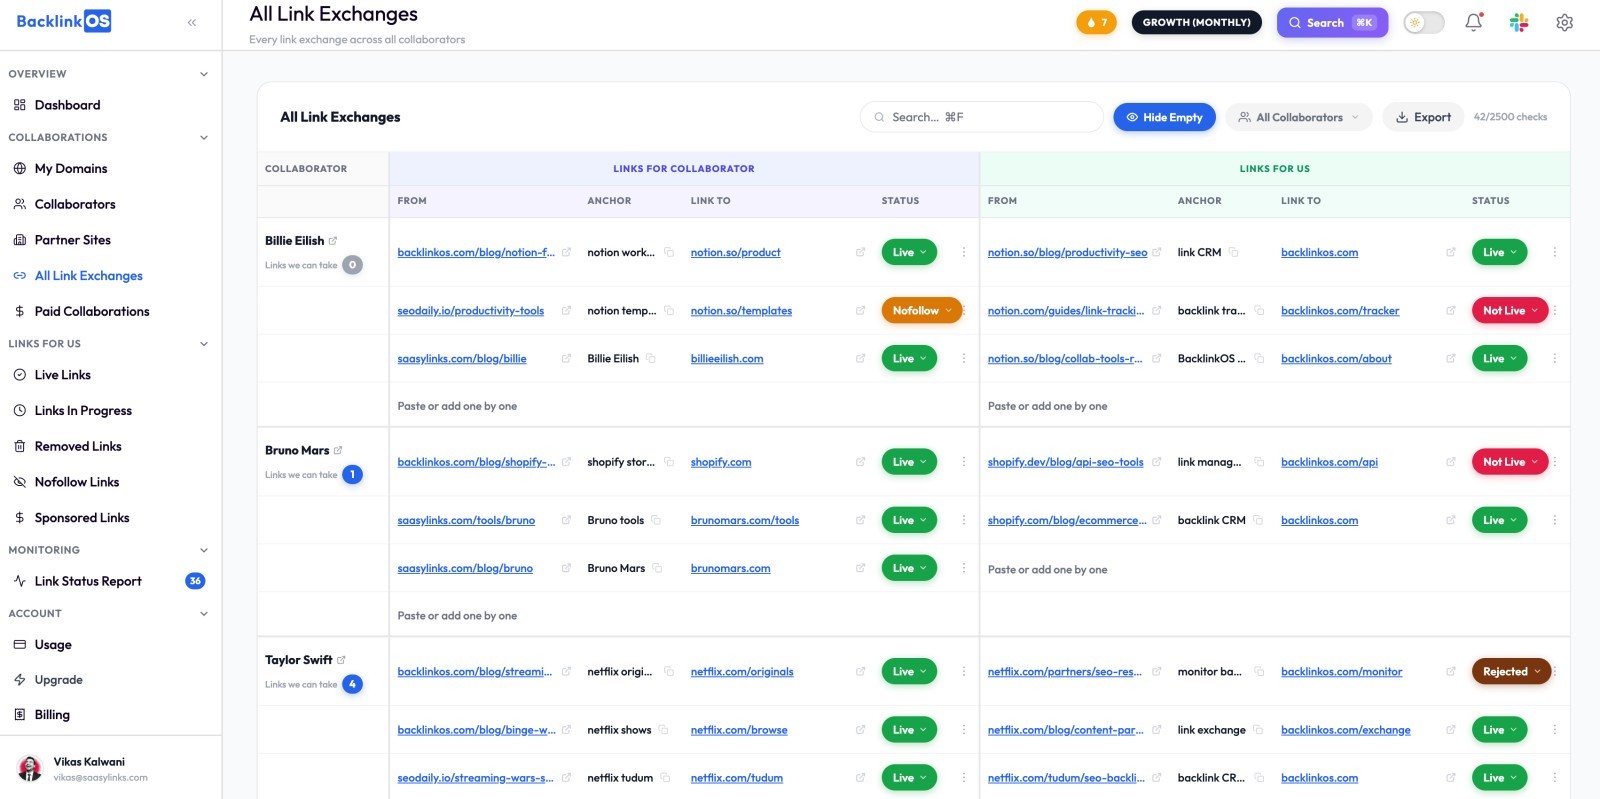Toggle the Hide Empty filter
Screen dimensions: 1600x799
pos(1165,117)
